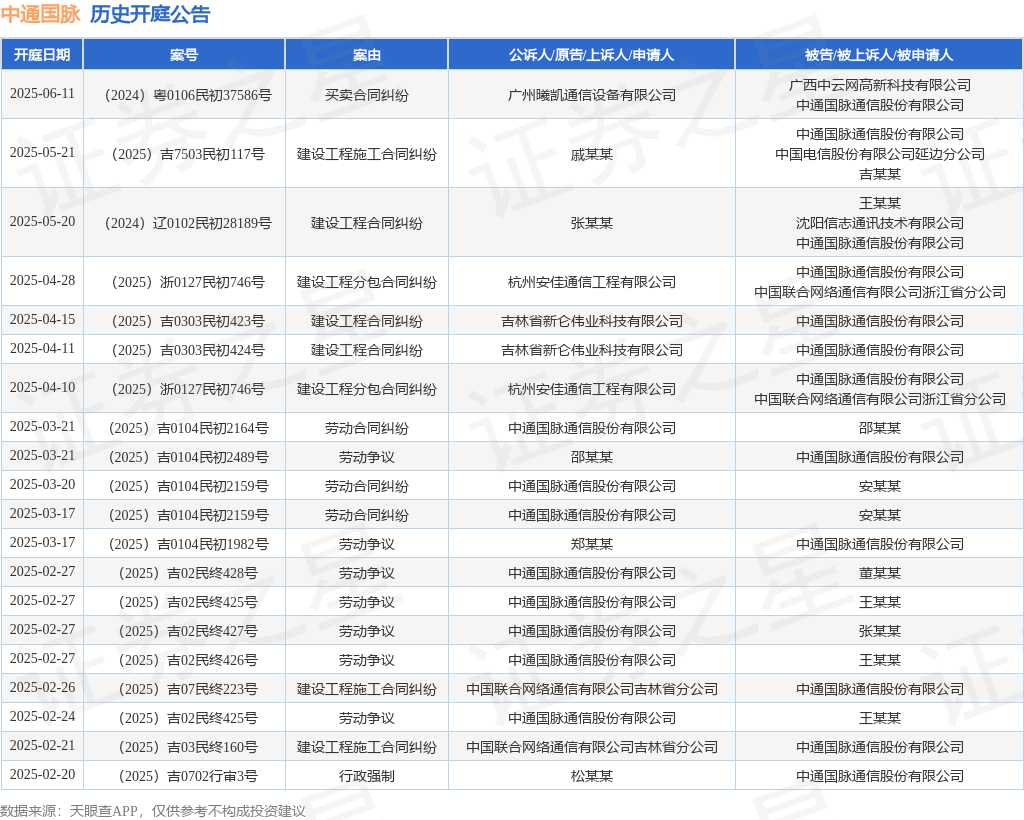
Task: Select date cell 2025-02-24
Action: tap(42, 716)
